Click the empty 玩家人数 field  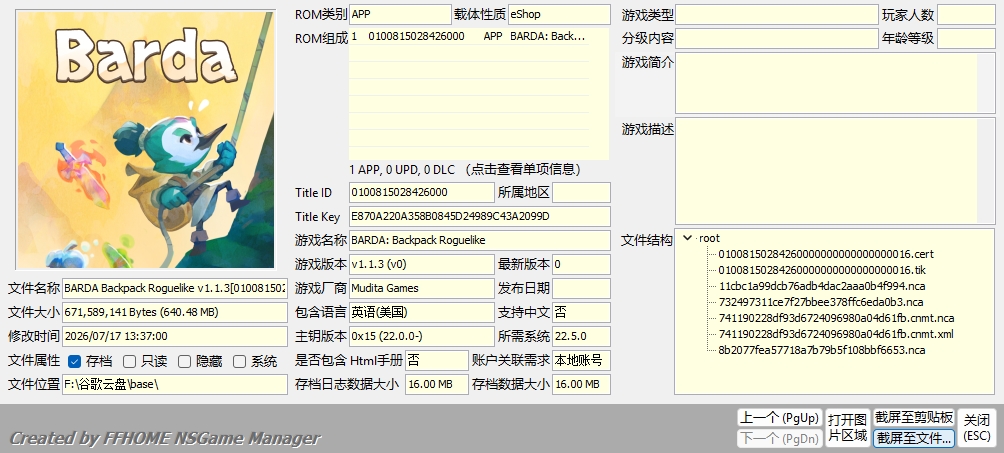[966, 15]
